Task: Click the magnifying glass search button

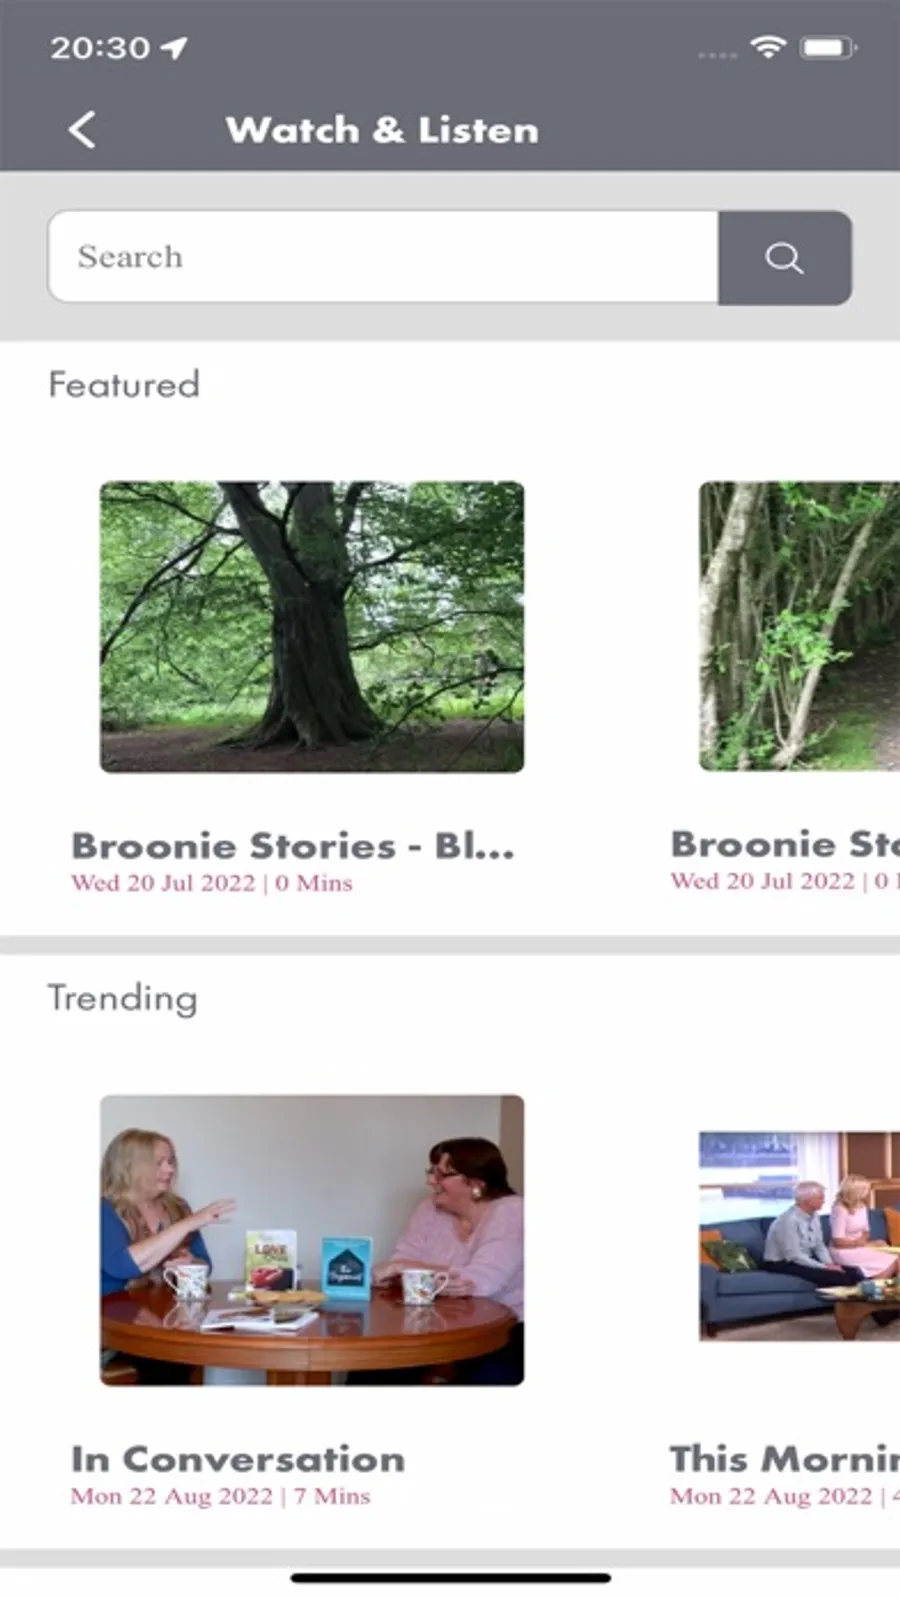Action: [x=785, y=257]
